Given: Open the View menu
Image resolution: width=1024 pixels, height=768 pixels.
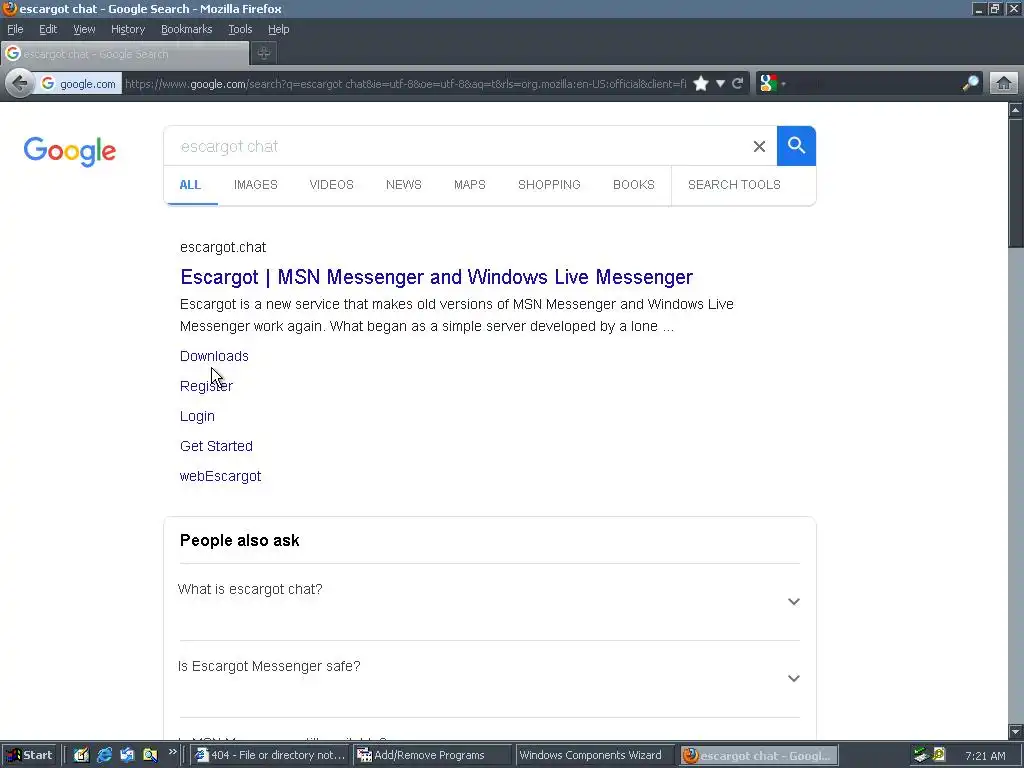Looking at the screenshot, I should [x=84, y=29].
